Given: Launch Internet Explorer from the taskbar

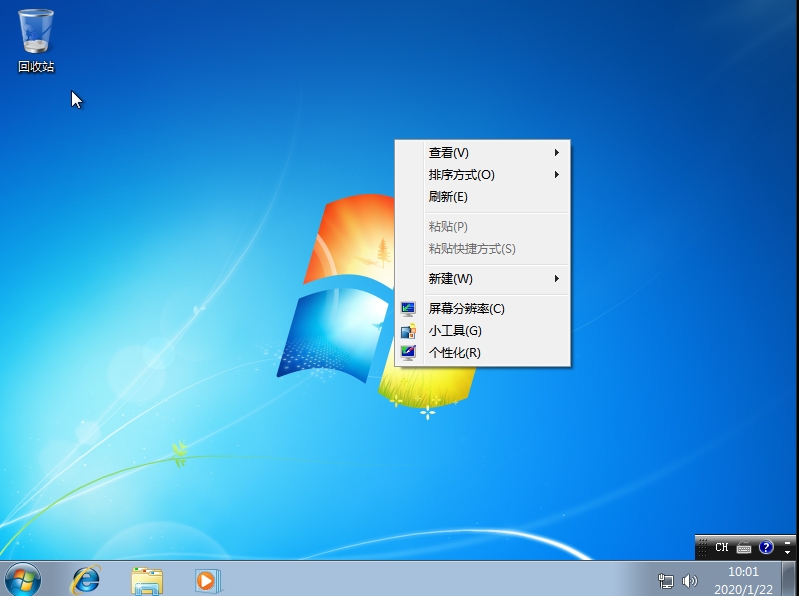Looking at the screenshot, I should click(86, 580).
